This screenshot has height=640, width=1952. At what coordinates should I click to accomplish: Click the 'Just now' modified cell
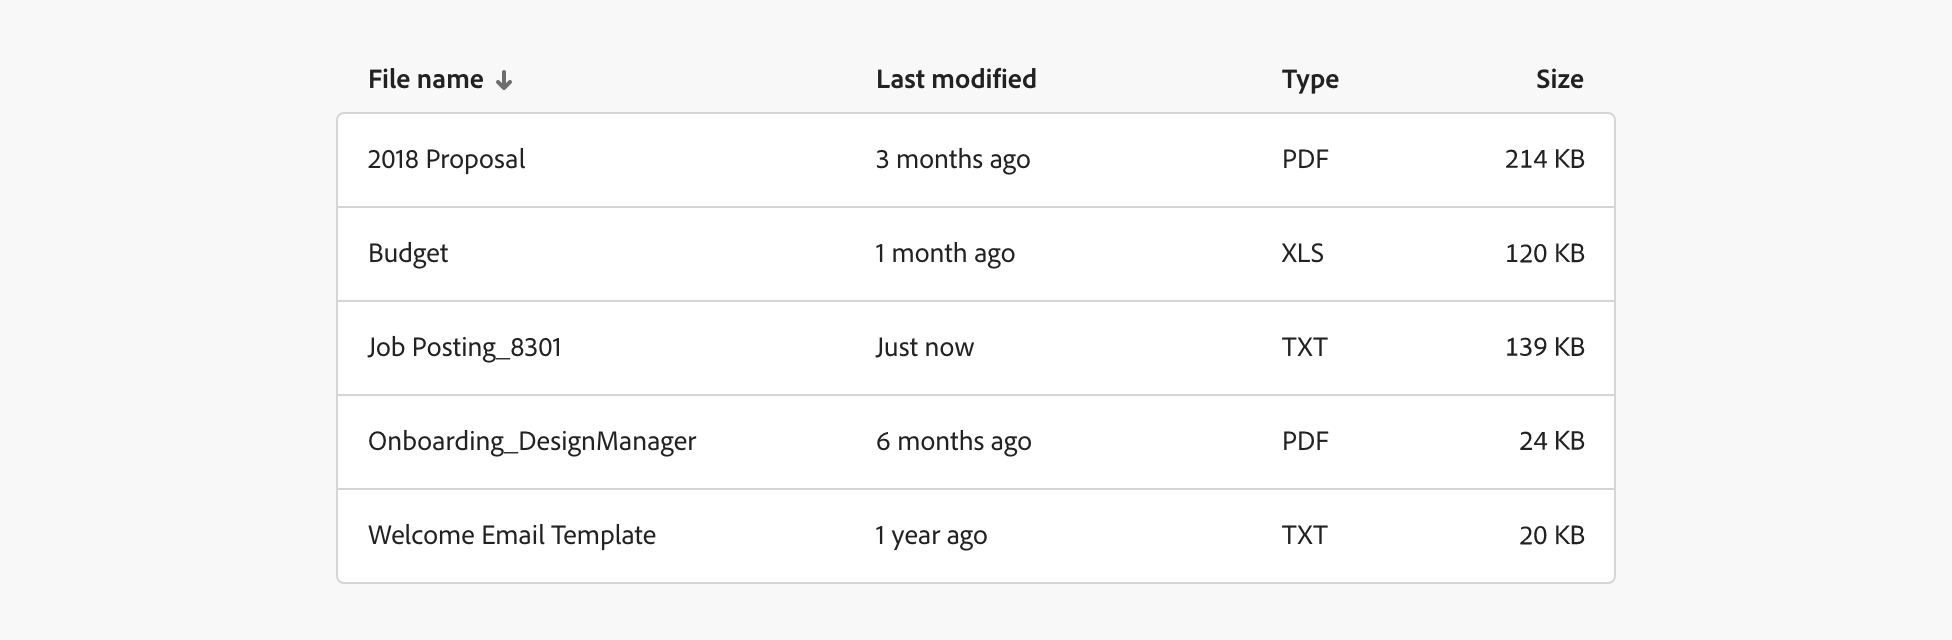(x=925, y=348)
